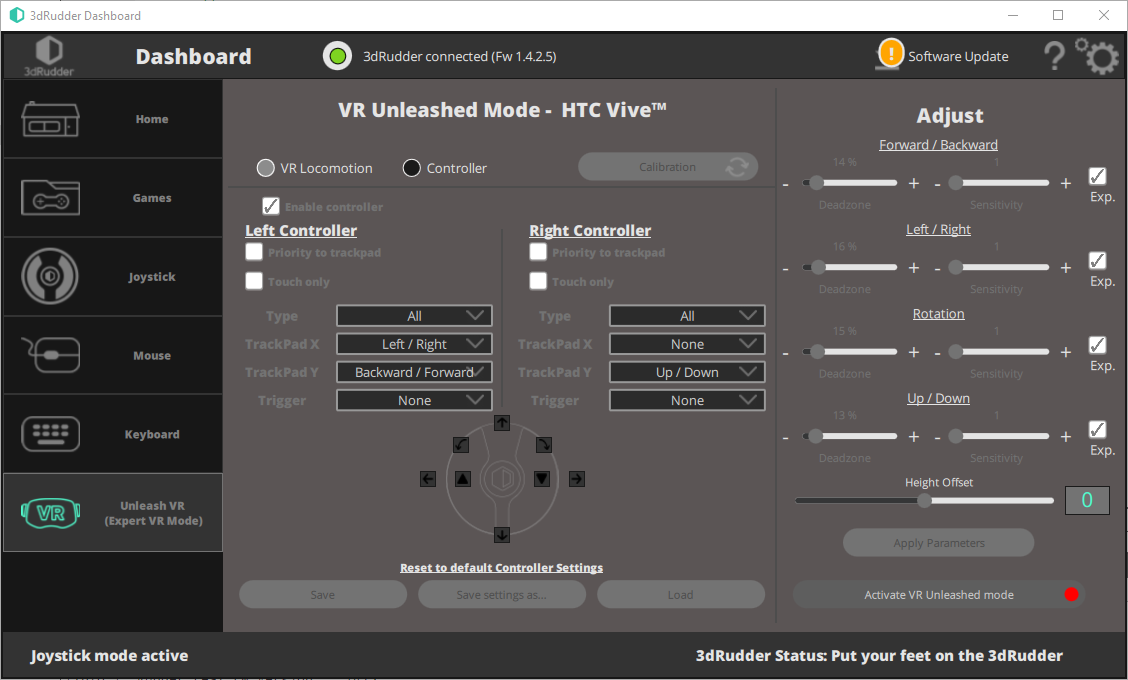Check Right Controller Touch only

pyautogui.click(x=538, y=281)
